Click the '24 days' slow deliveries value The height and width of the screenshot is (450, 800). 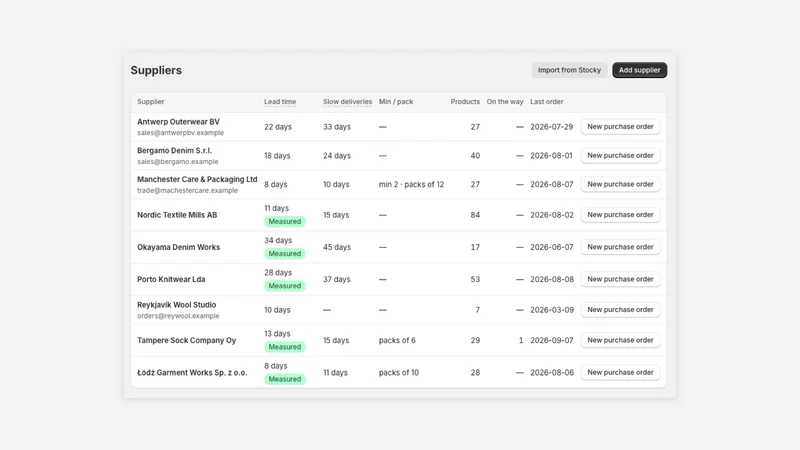337,156
